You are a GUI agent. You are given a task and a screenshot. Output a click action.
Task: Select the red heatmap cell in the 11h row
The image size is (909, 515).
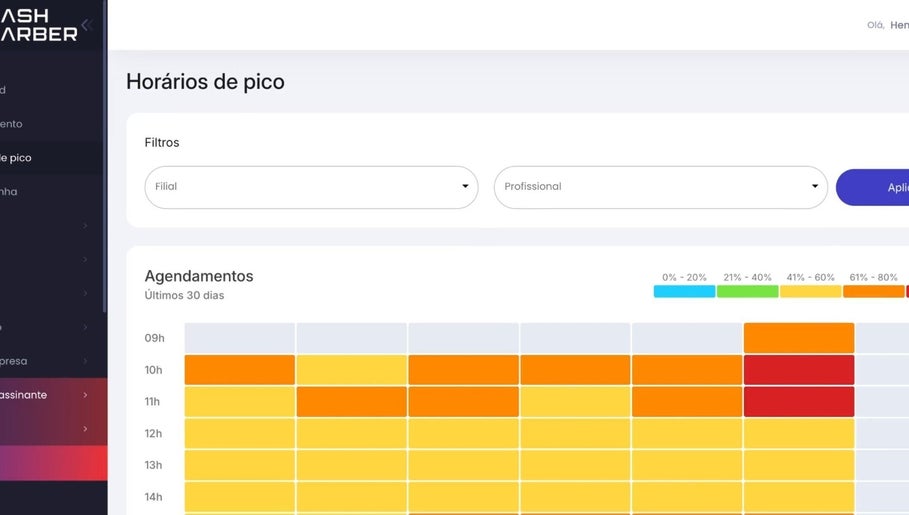pyautogui.click(x=799, y=402)
